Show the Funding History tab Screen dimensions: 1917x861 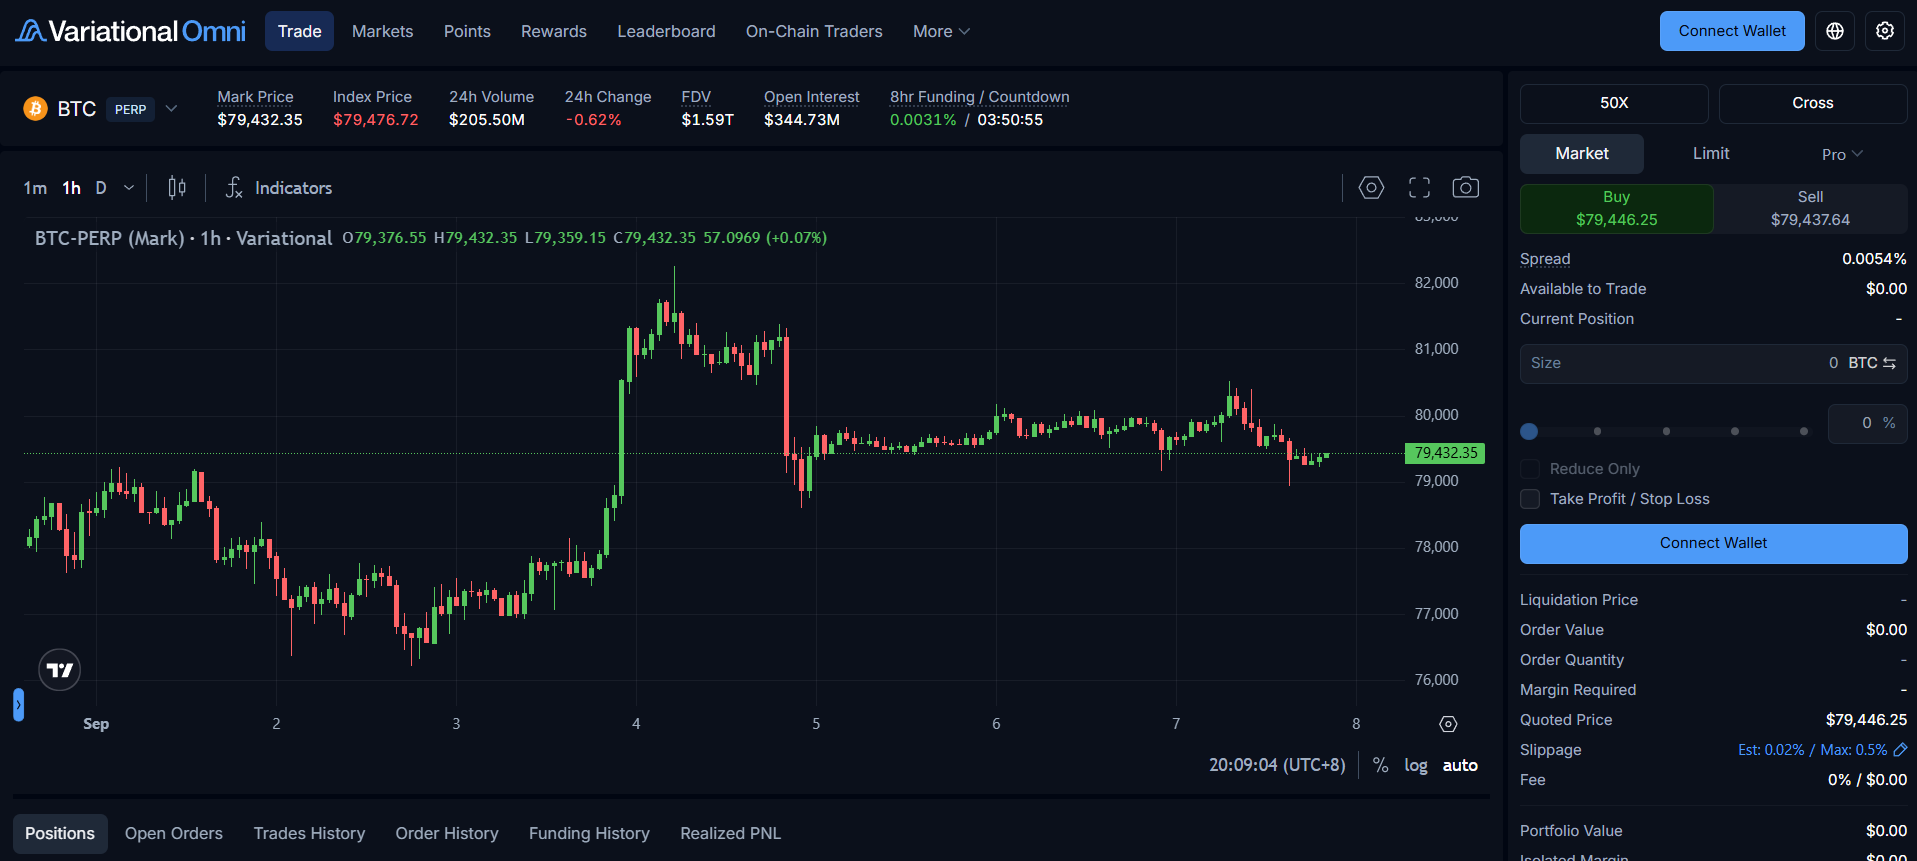(589, 833)
